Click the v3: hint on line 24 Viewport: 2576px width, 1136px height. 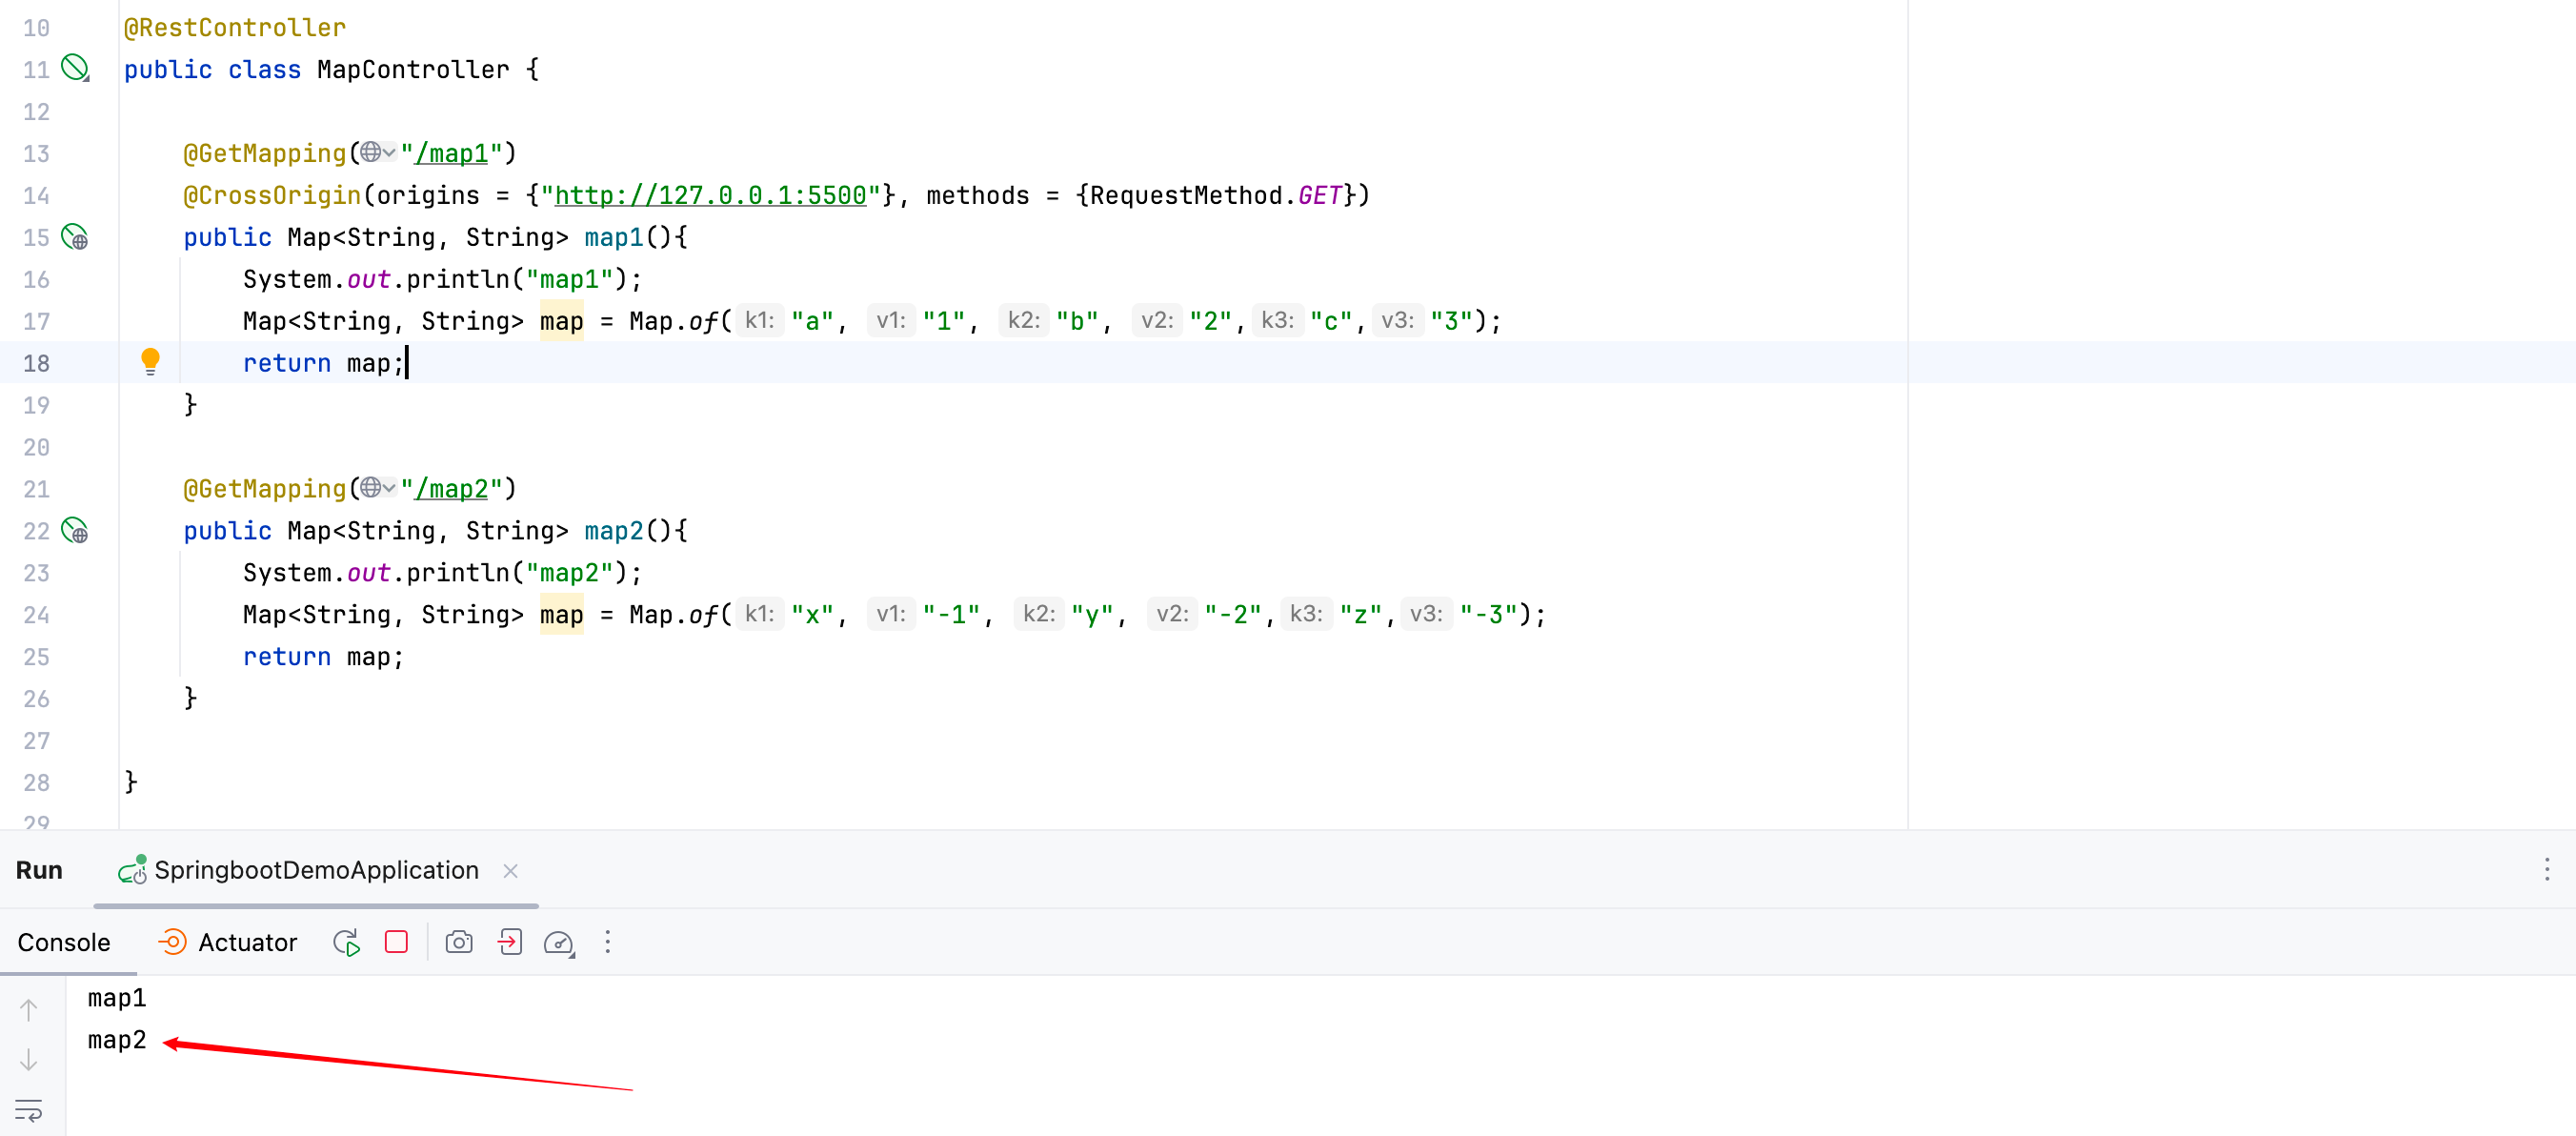[x=1425, y=614]
